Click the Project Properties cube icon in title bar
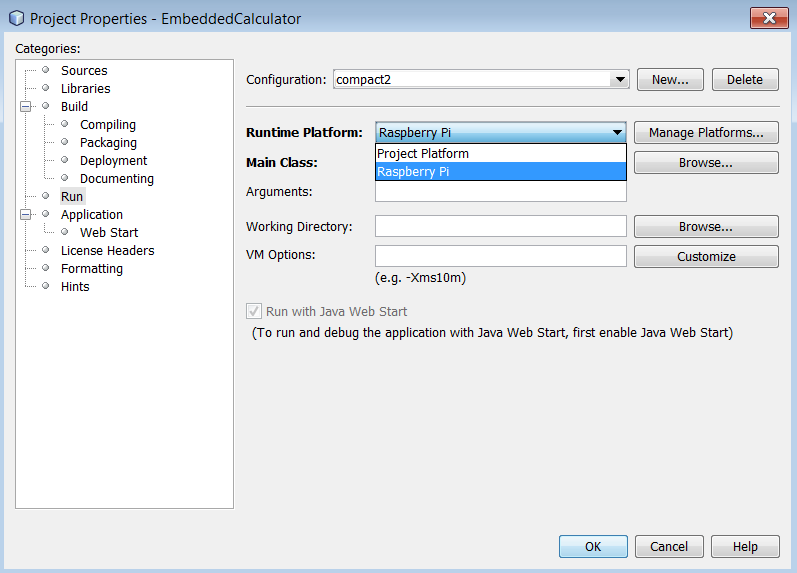 pyautogui.click(x=16, y=18)
